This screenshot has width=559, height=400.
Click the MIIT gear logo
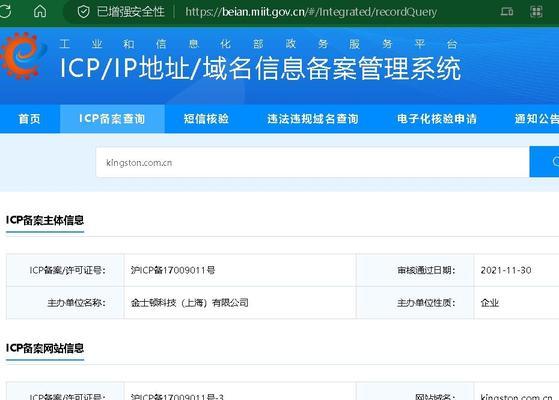pos(23,56)
